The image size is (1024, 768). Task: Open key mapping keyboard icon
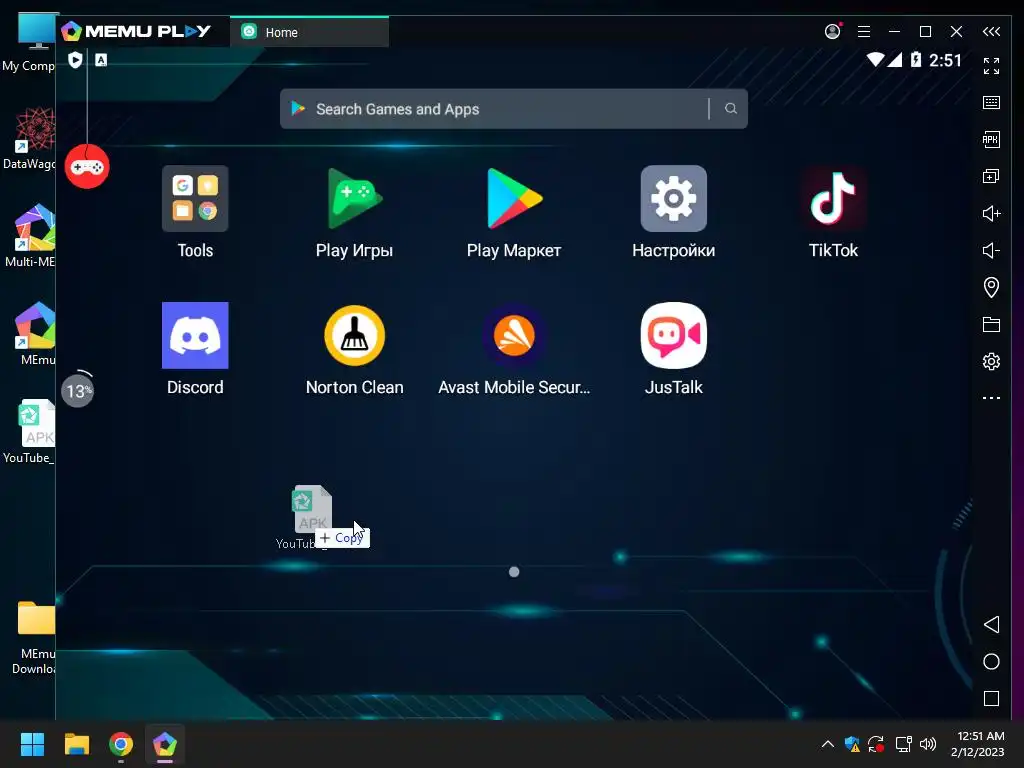point(991,103)
